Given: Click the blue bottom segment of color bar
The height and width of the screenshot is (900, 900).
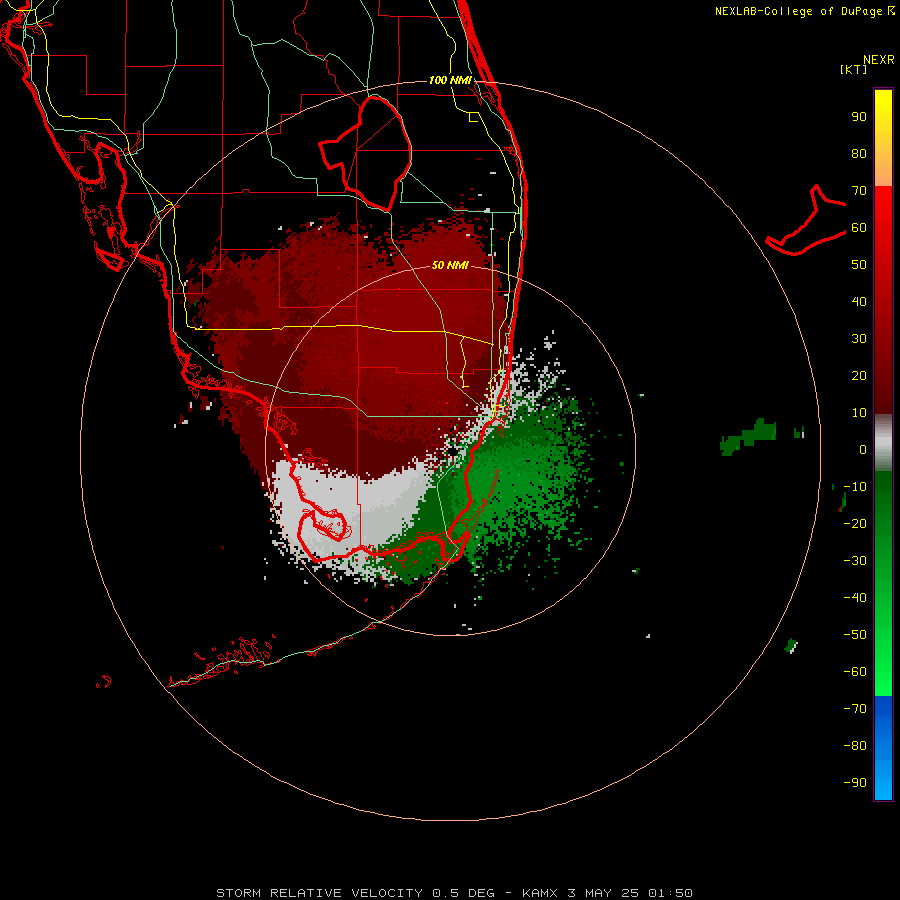Looking at the screenshot, I should [883, 748].
